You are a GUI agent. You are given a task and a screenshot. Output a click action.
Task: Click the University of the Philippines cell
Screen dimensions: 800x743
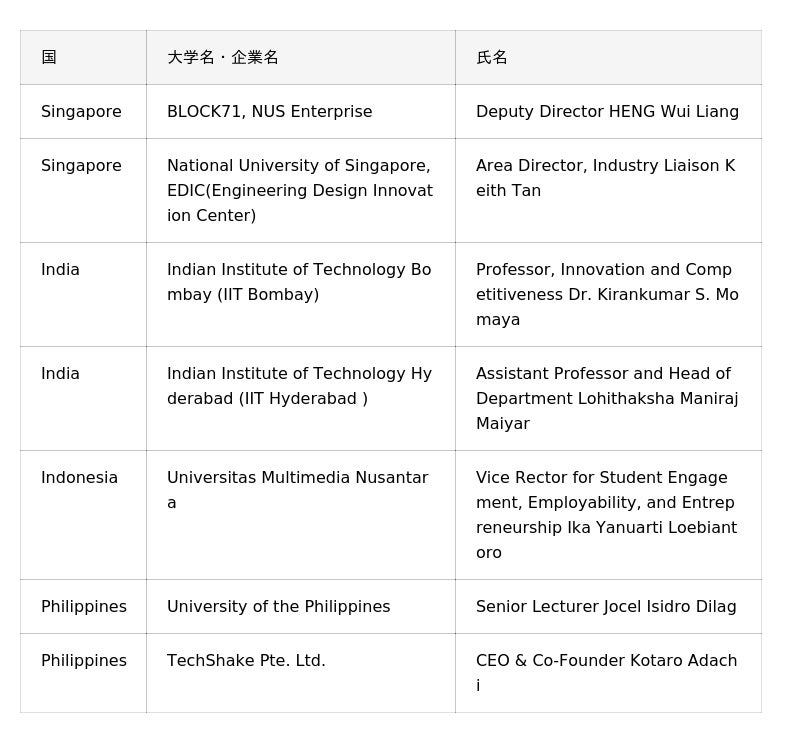click(x=279, y=607)
